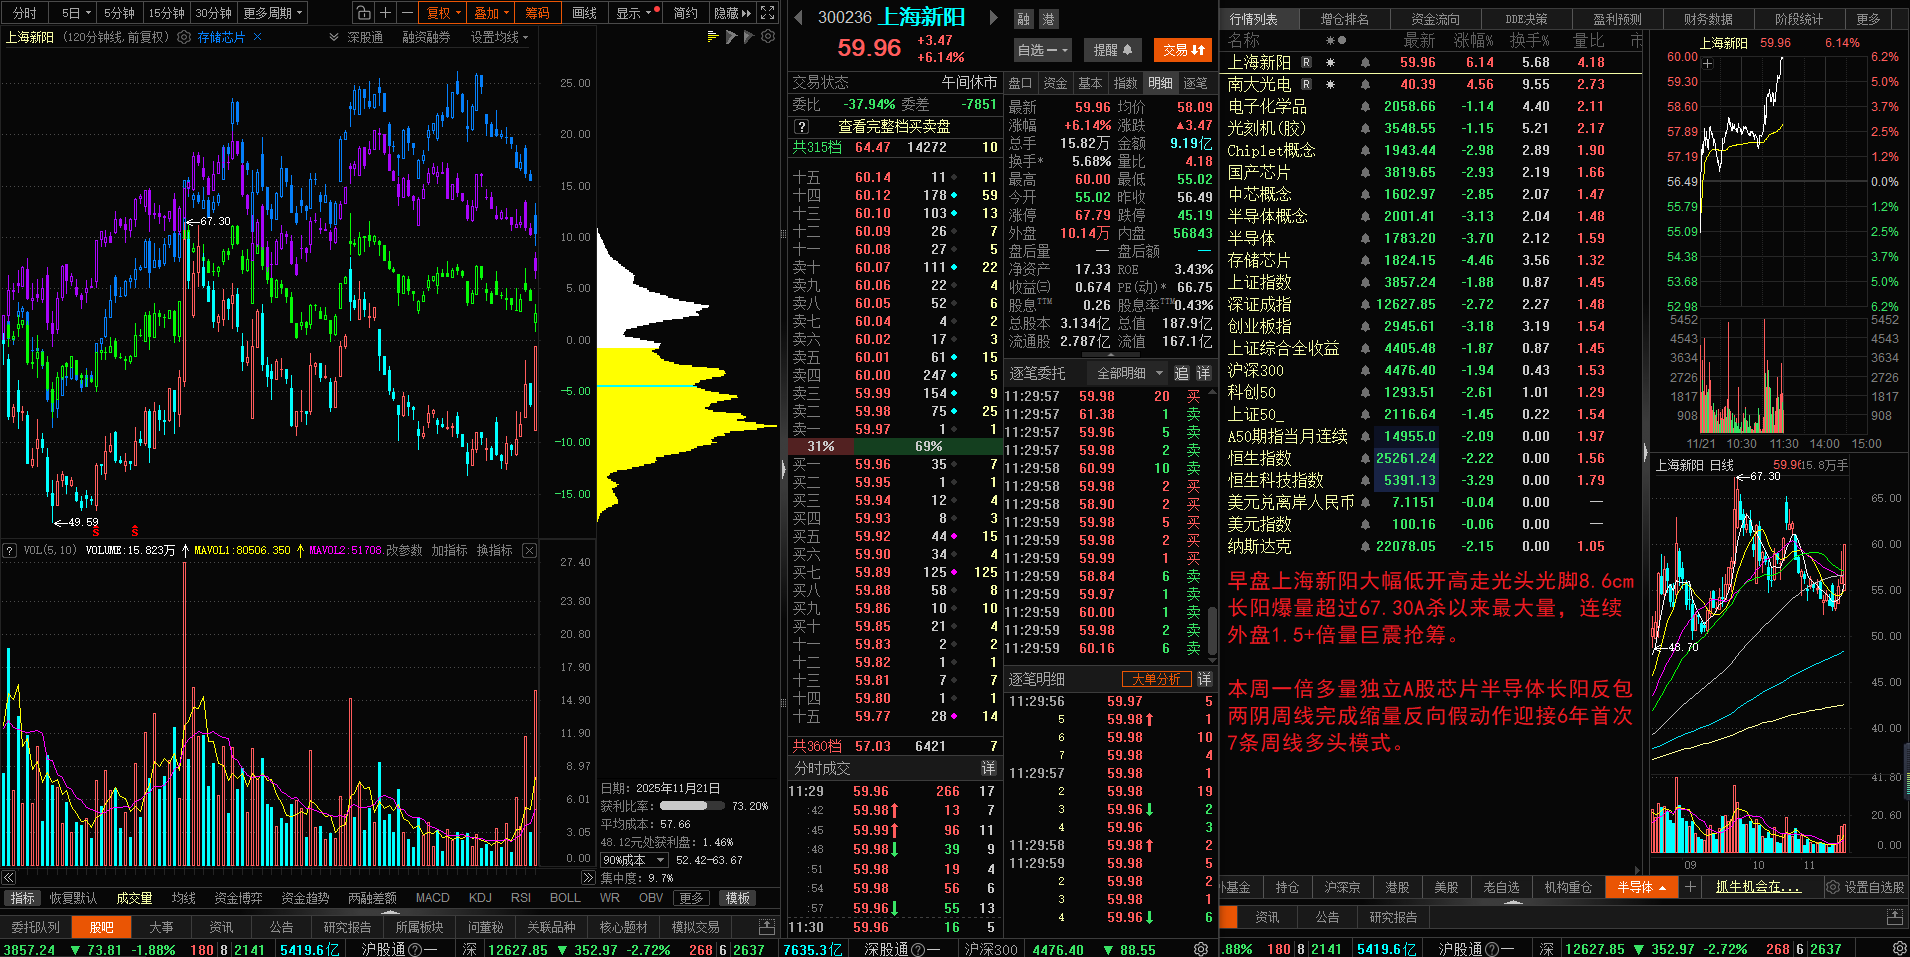This screenshot has width=1910, height=957.
Task: Click 更多 indicators button
Action: coord(691,898)
